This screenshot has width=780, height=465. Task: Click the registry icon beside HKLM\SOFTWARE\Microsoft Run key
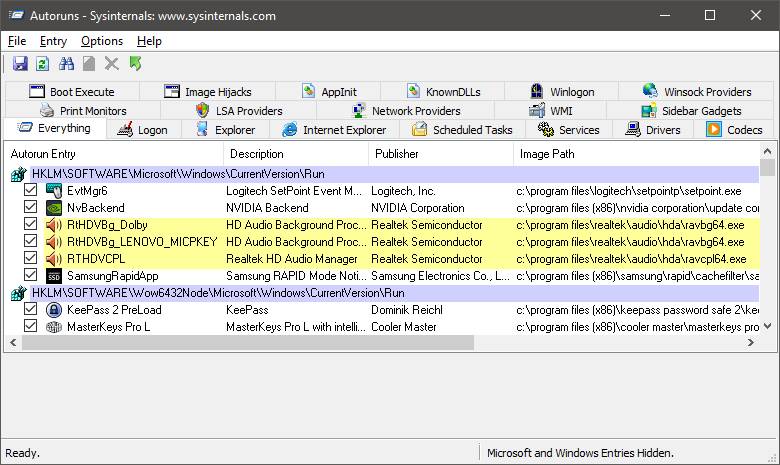pos(18,174)
